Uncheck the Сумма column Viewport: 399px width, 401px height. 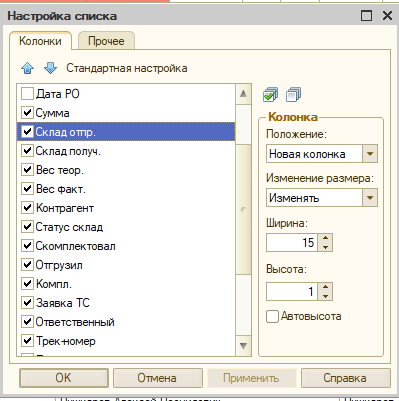coord(27,113)
